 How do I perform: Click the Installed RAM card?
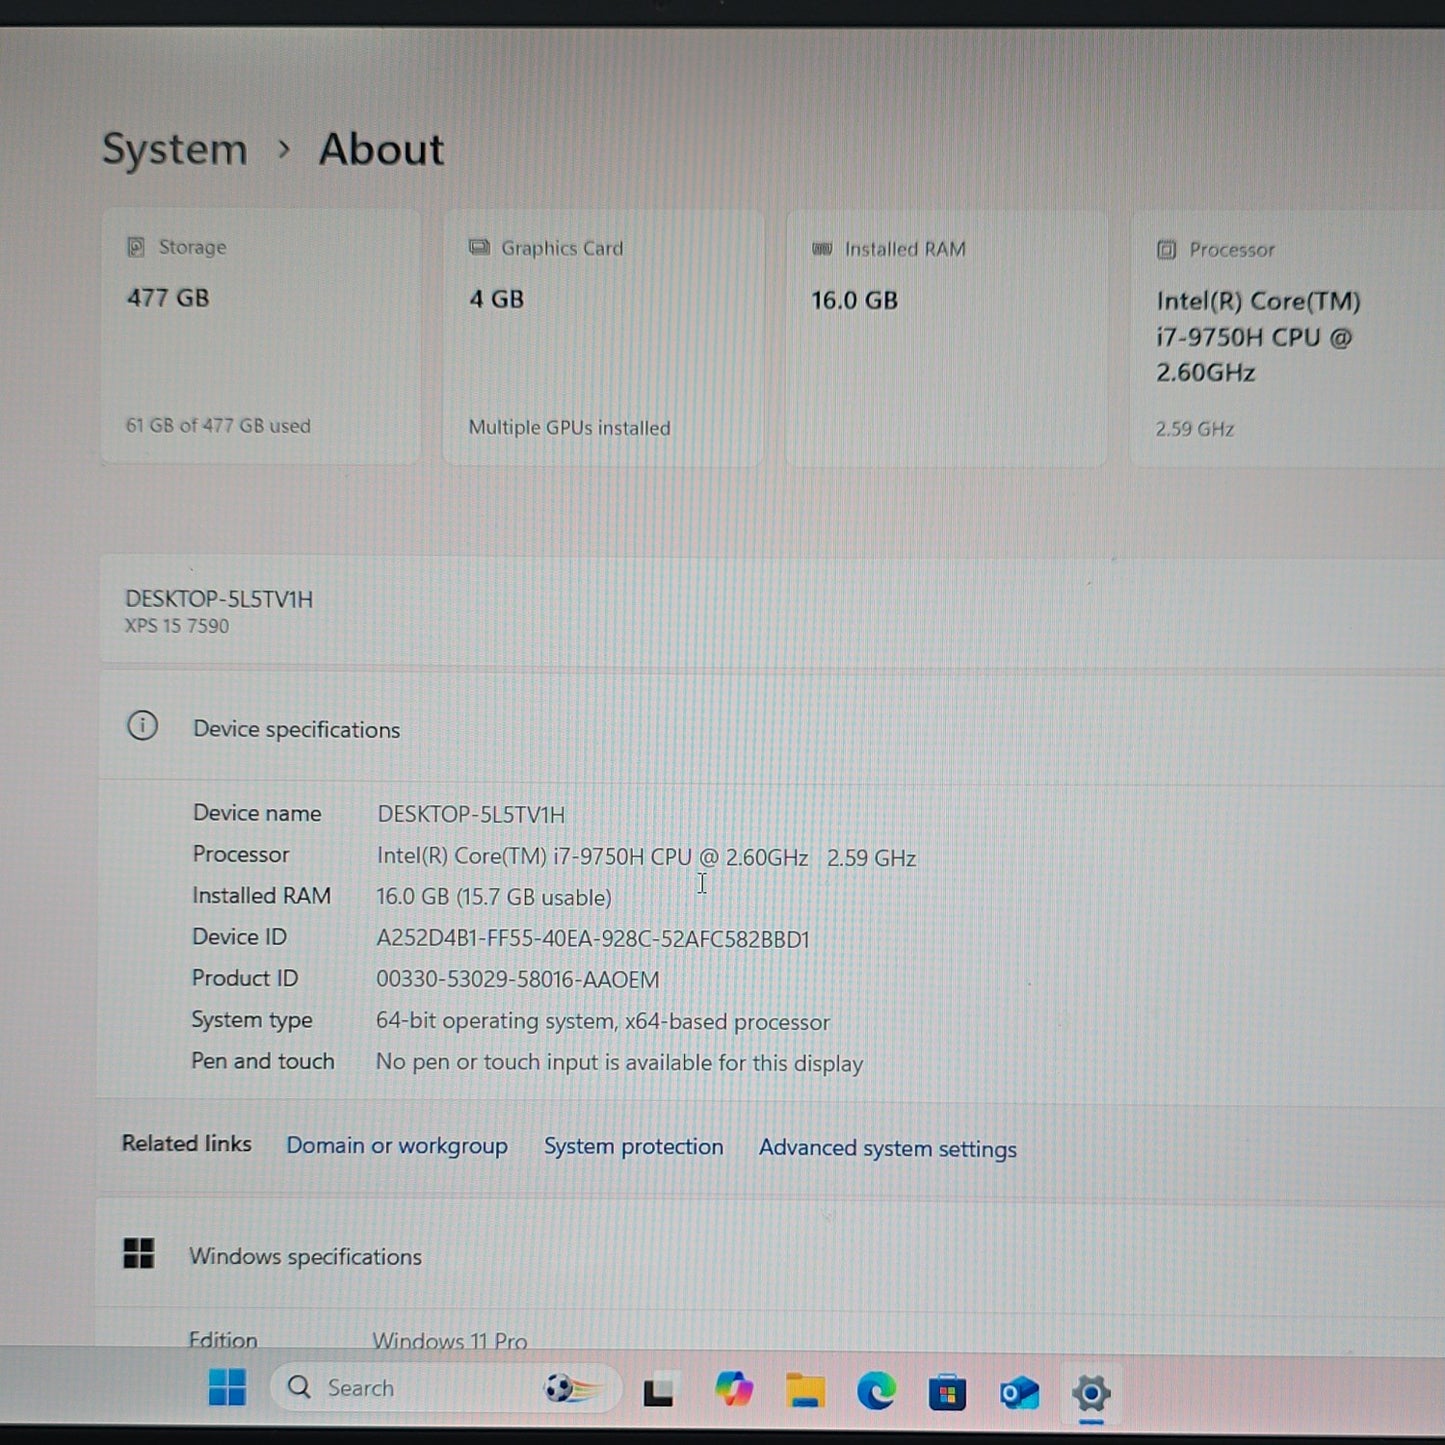(946, 338)
